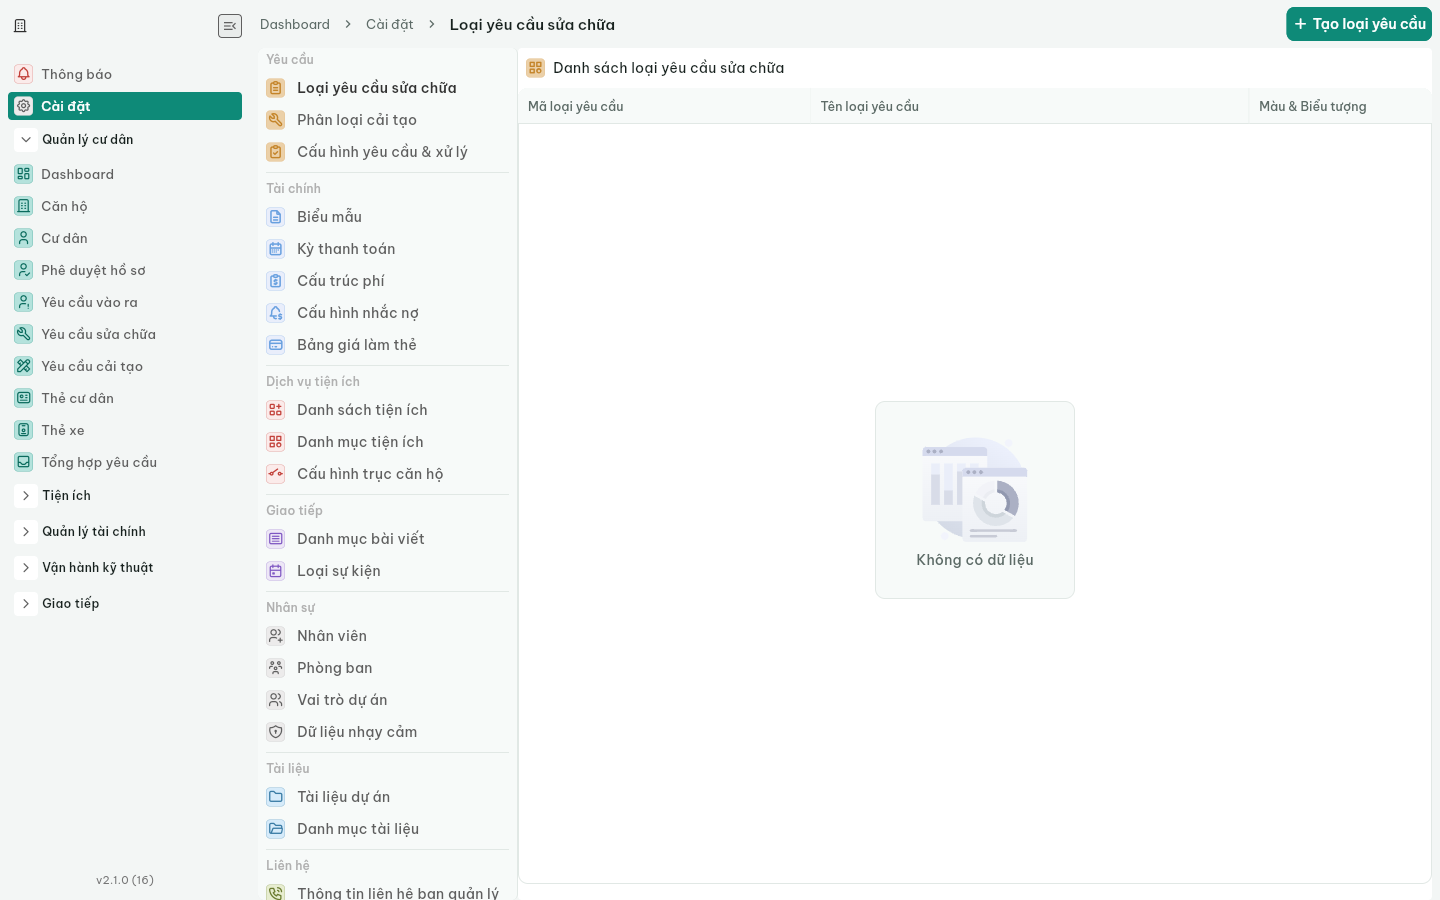The image size is (1440, 900).
Task: Open Nhân viên settings page
Action: (x=387, y=636)
